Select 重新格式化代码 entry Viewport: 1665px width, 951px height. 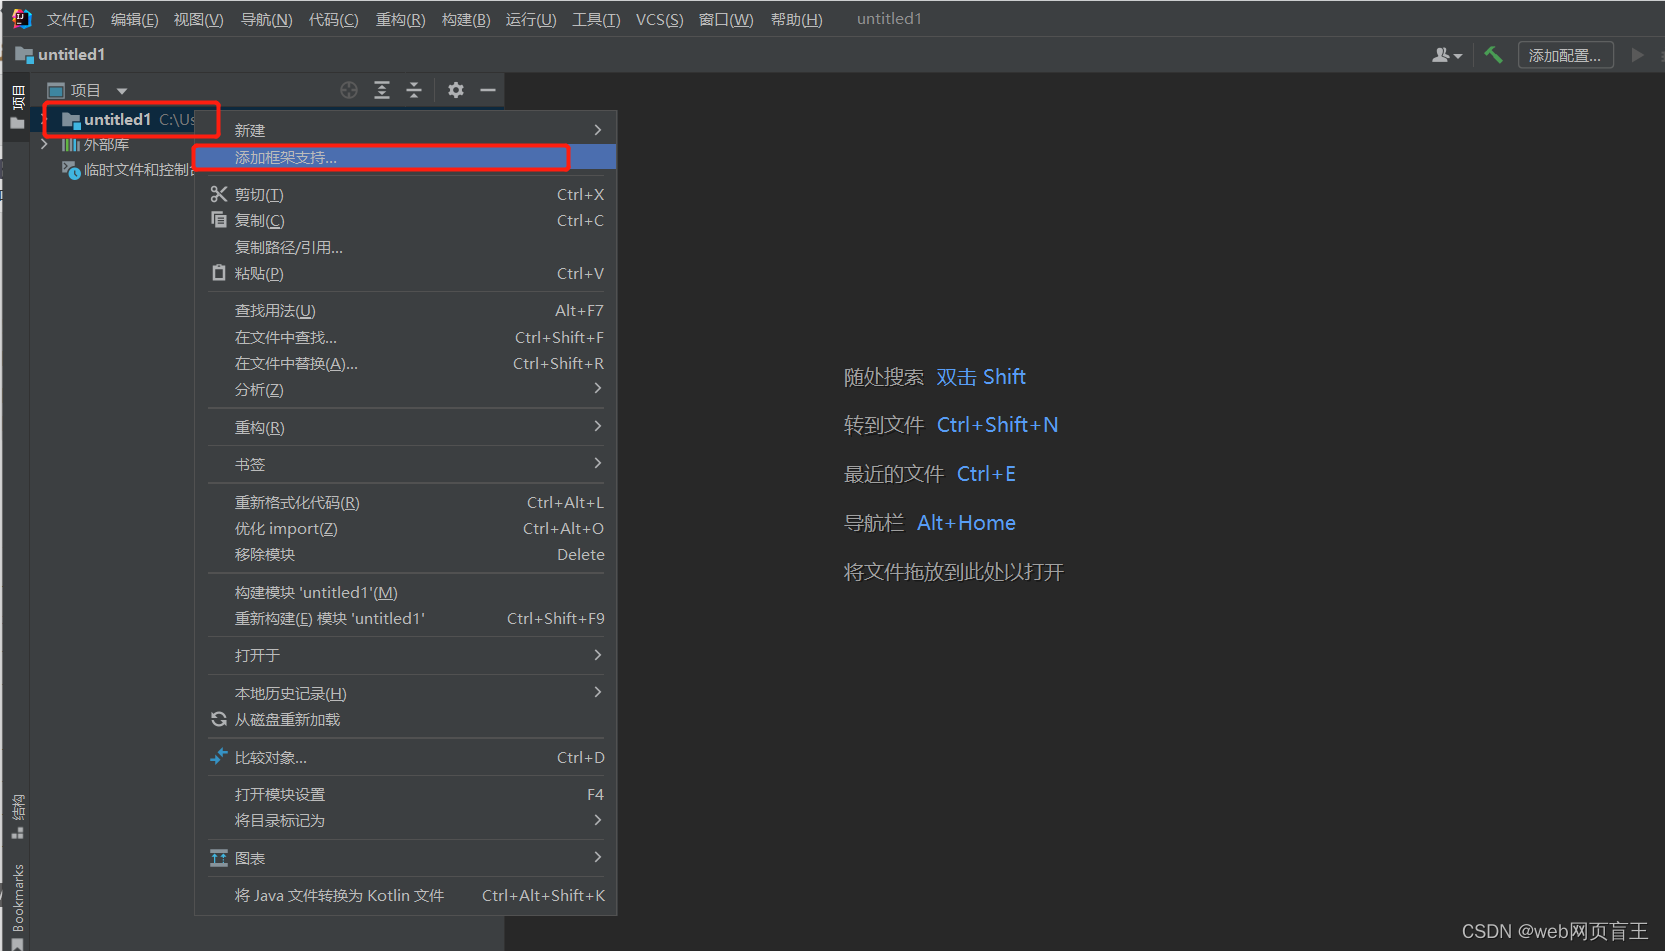click(405, 502)
